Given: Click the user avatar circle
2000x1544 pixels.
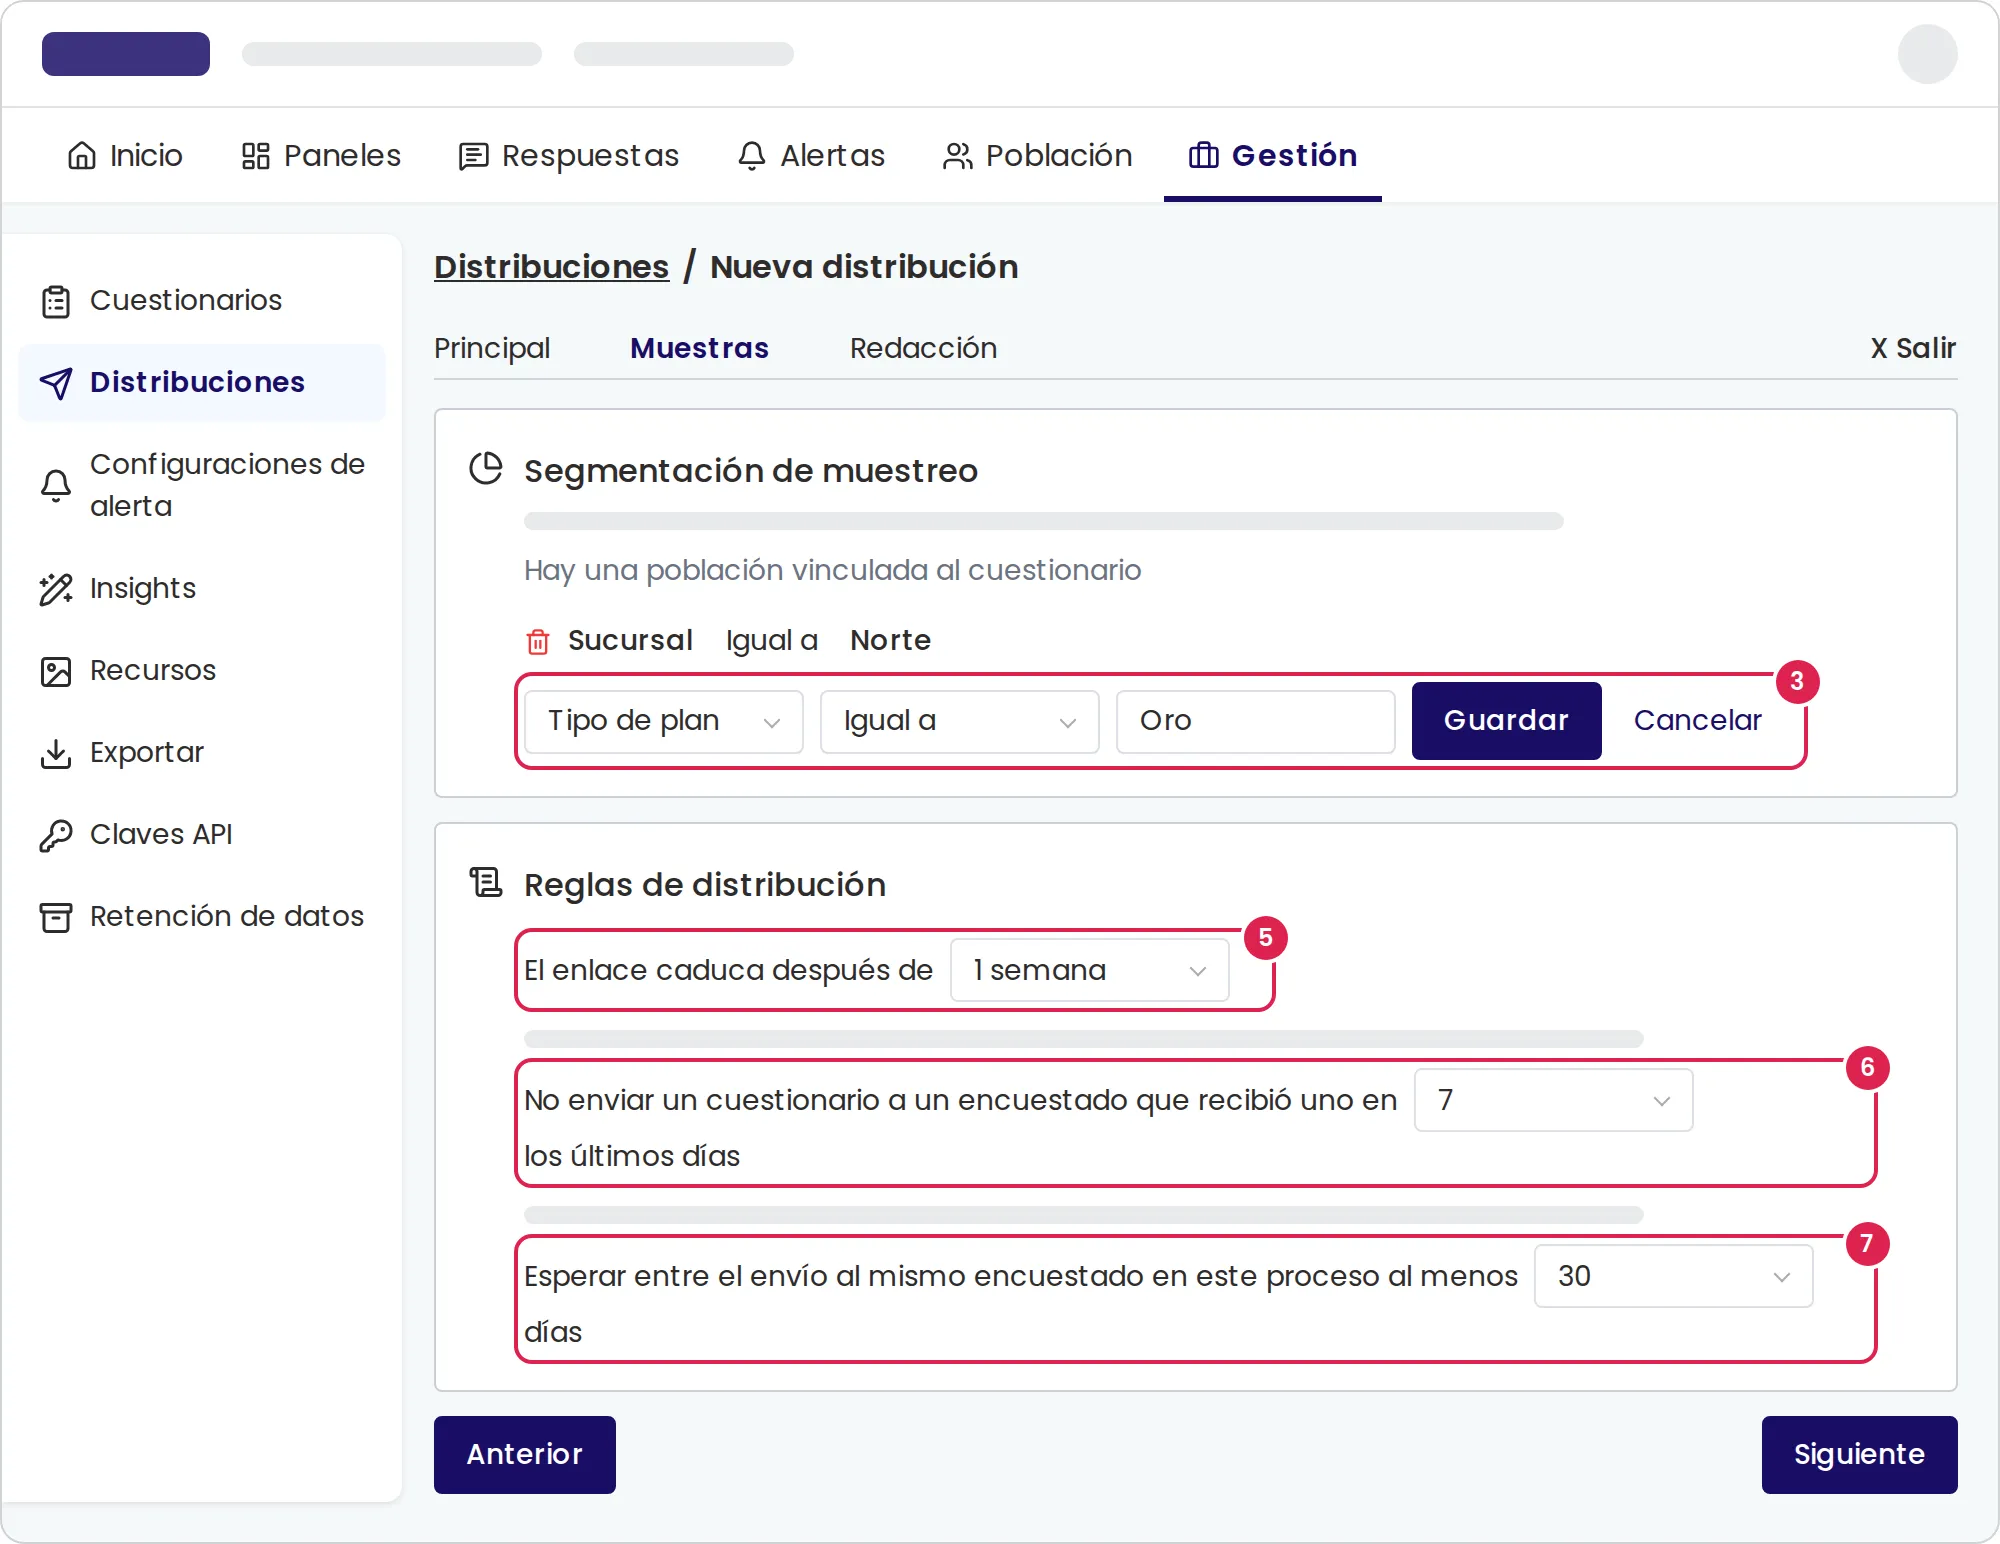Looking at the screenshot, I should point(1928,54).
